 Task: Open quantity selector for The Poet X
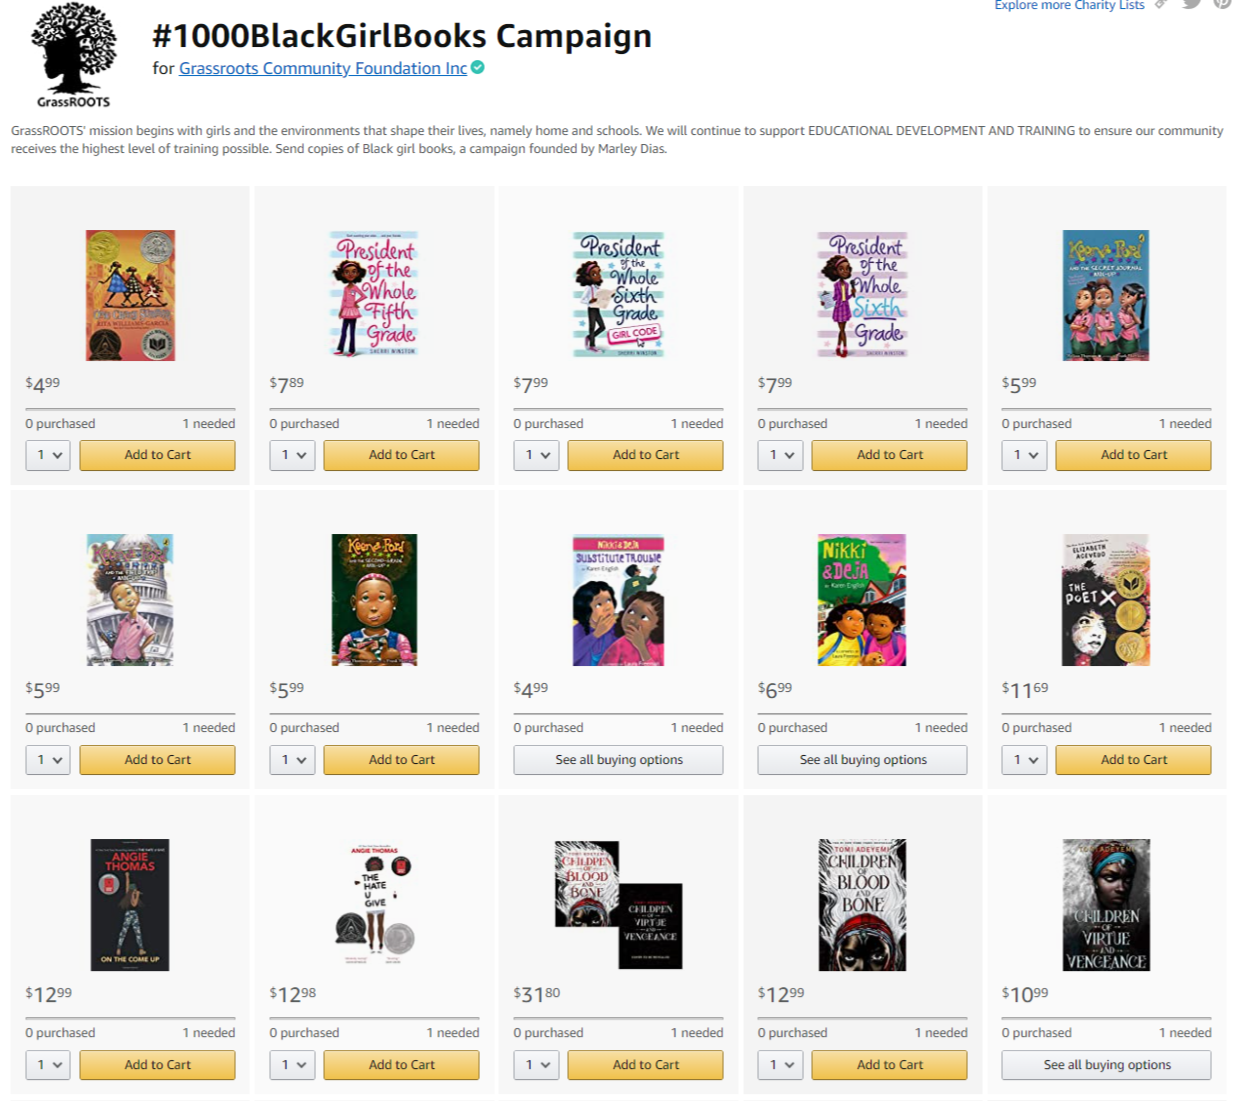point(1025,760)
